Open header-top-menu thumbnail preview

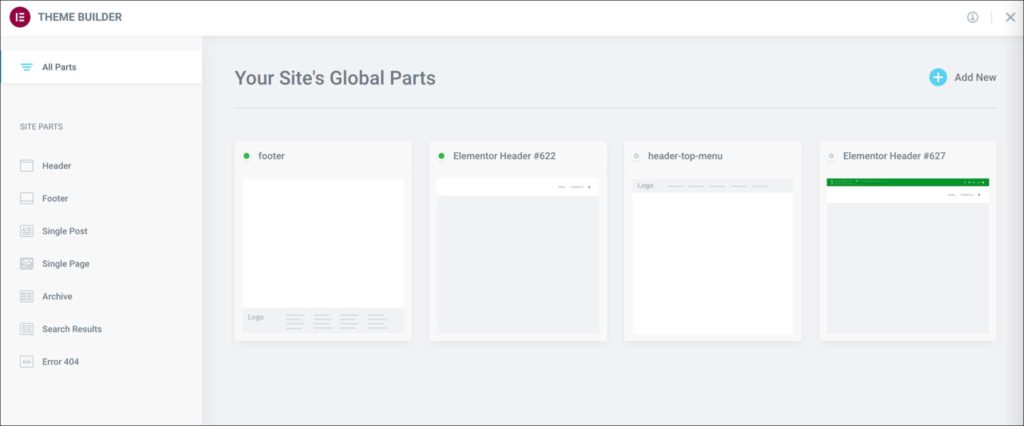point(713,256)
